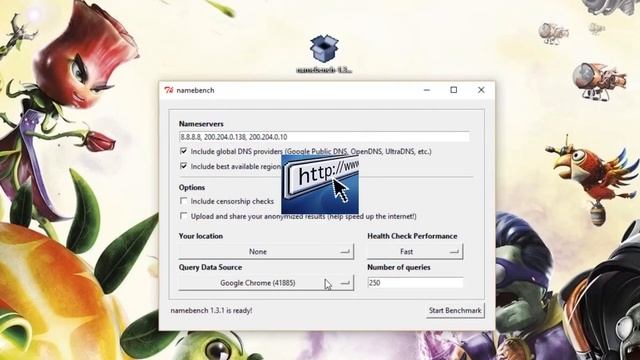
Task: Click the Query Data Source label
Action: pos(210,267)
